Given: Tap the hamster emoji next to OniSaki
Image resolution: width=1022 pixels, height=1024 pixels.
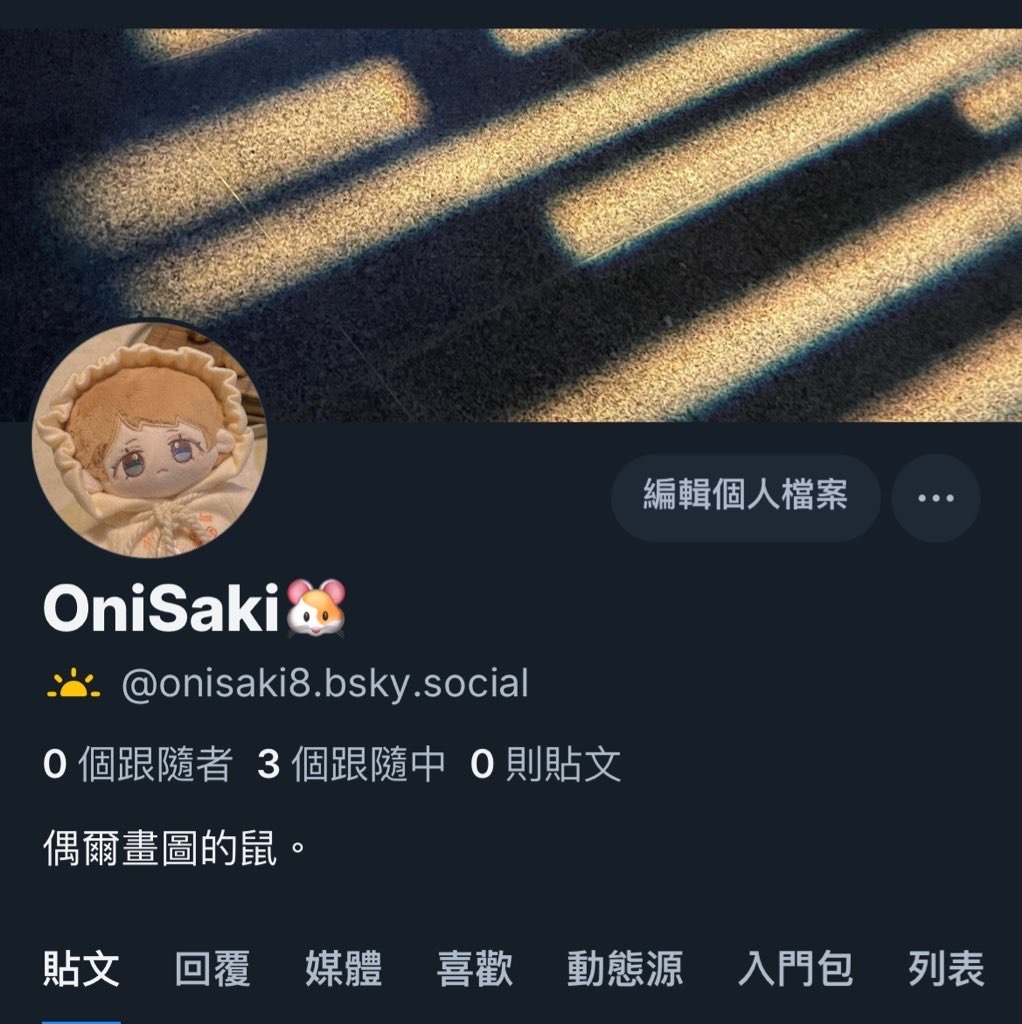Looking at the screenshot, I should point(316,607).
